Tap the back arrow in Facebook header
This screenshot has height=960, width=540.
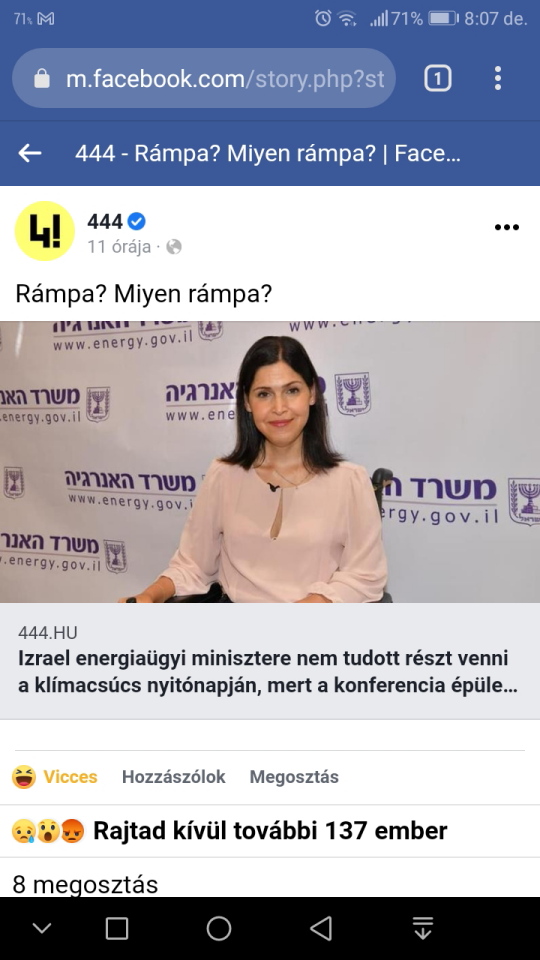coord(29,154)
